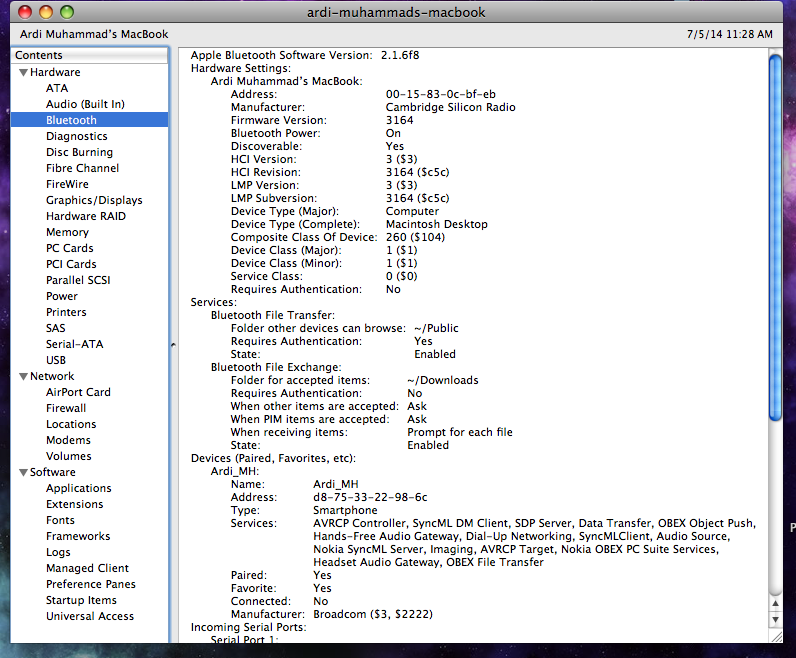This screenshot has width=796, height=658.
Task: Select Audio (Built In) in sidebar
Action: [85, 104]
